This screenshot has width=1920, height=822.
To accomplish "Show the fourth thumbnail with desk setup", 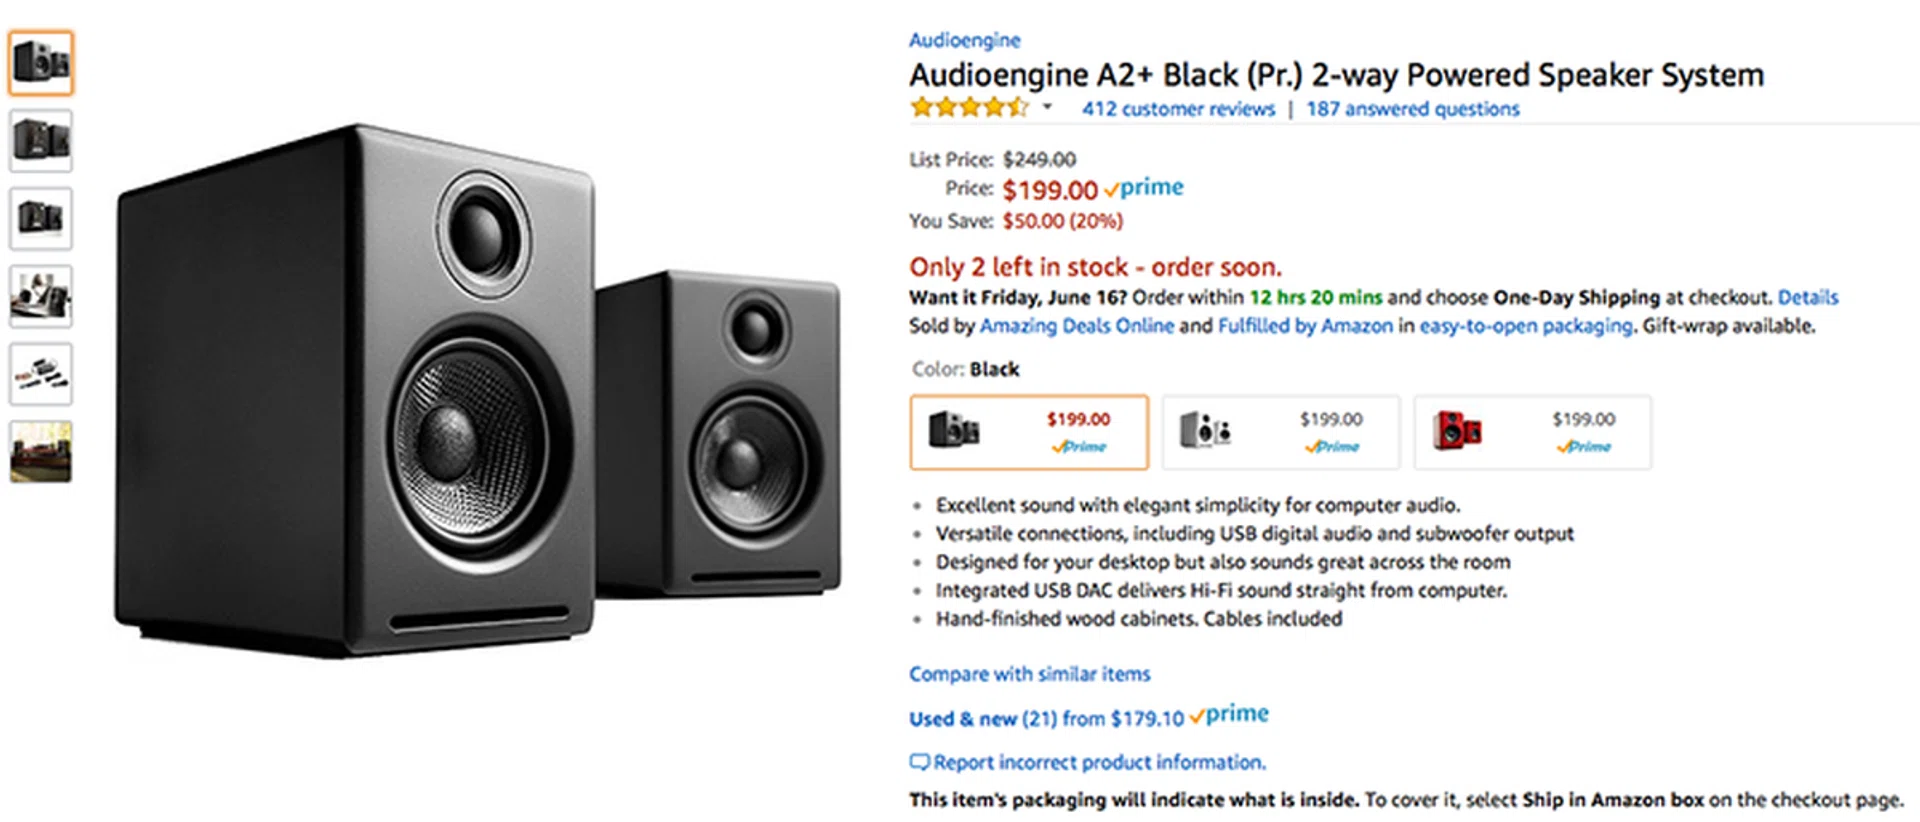I will 41,296.
